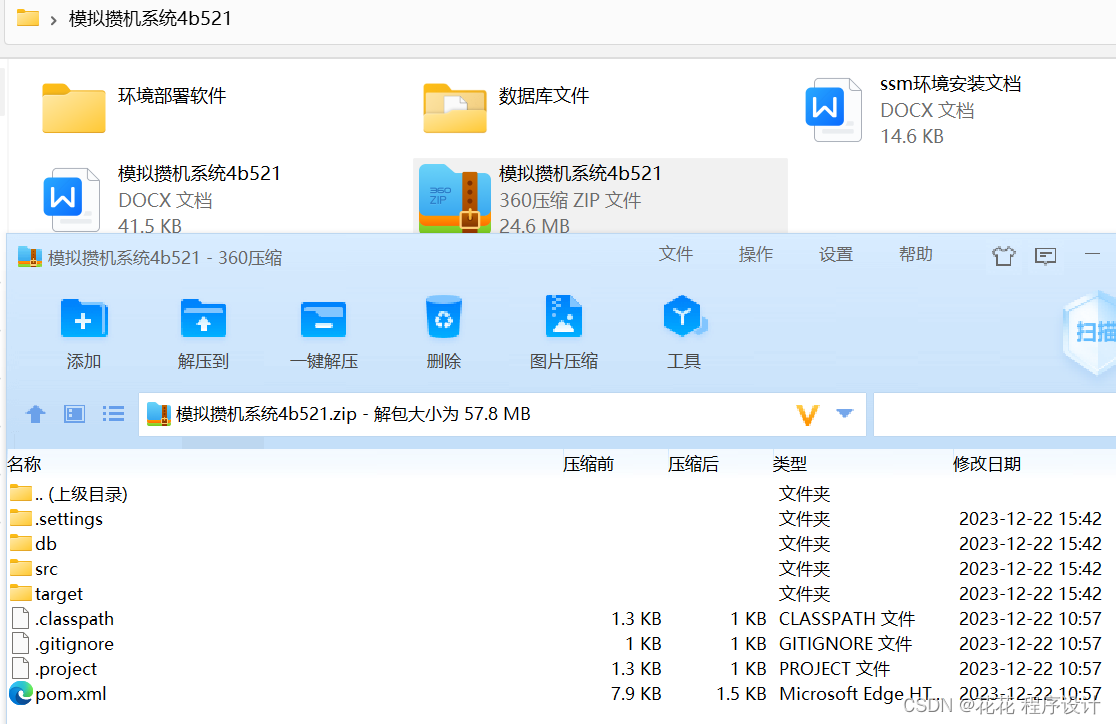The height and width of the screenshot is (724, 1116).
Task: Open the 设置 menu
Action: click(x=836, y=254)
